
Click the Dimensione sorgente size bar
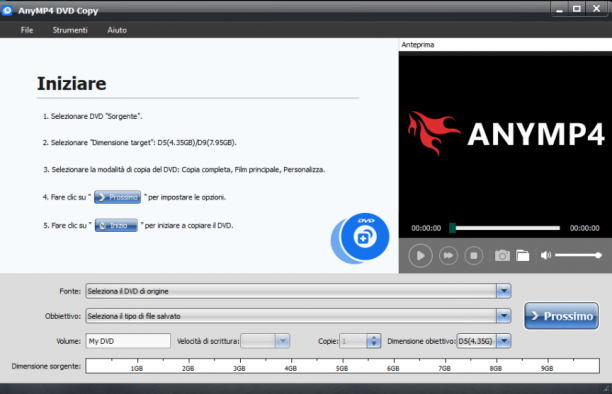pos(343,366)
